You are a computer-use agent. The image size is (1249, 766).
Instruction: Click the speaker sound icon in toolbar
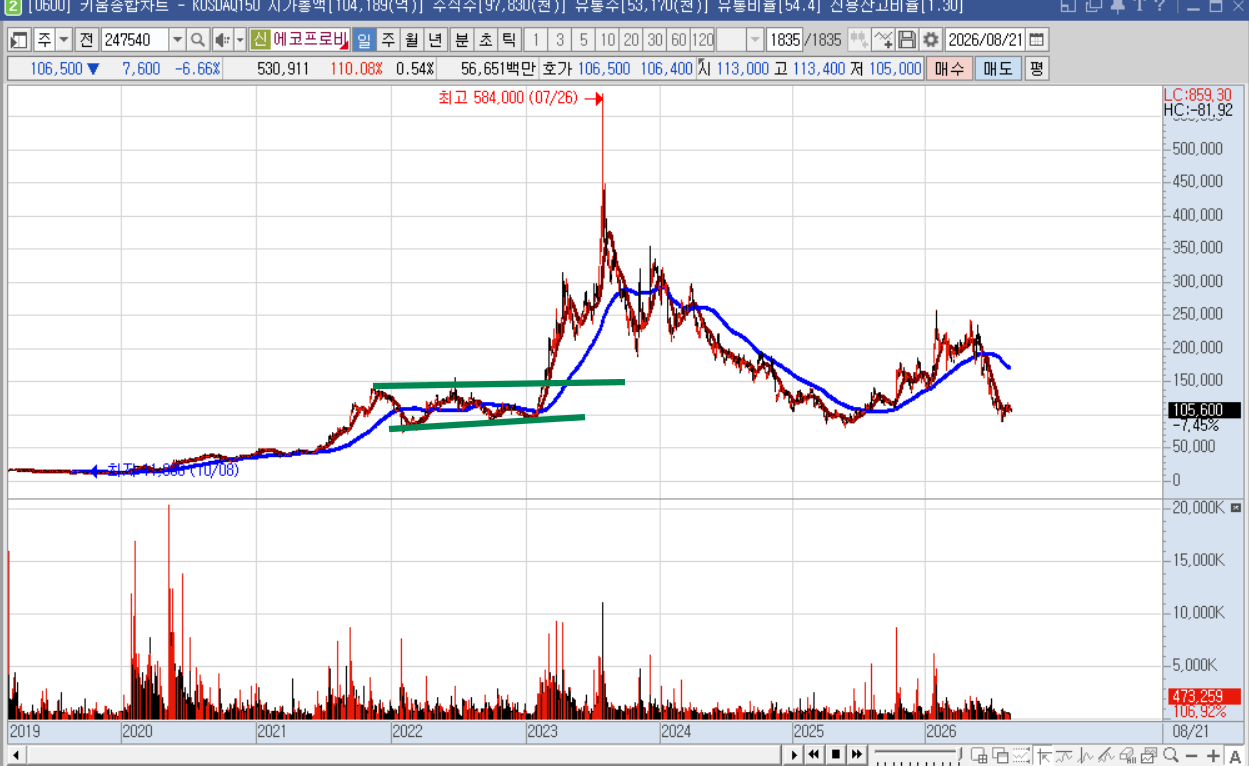(222, 40)
